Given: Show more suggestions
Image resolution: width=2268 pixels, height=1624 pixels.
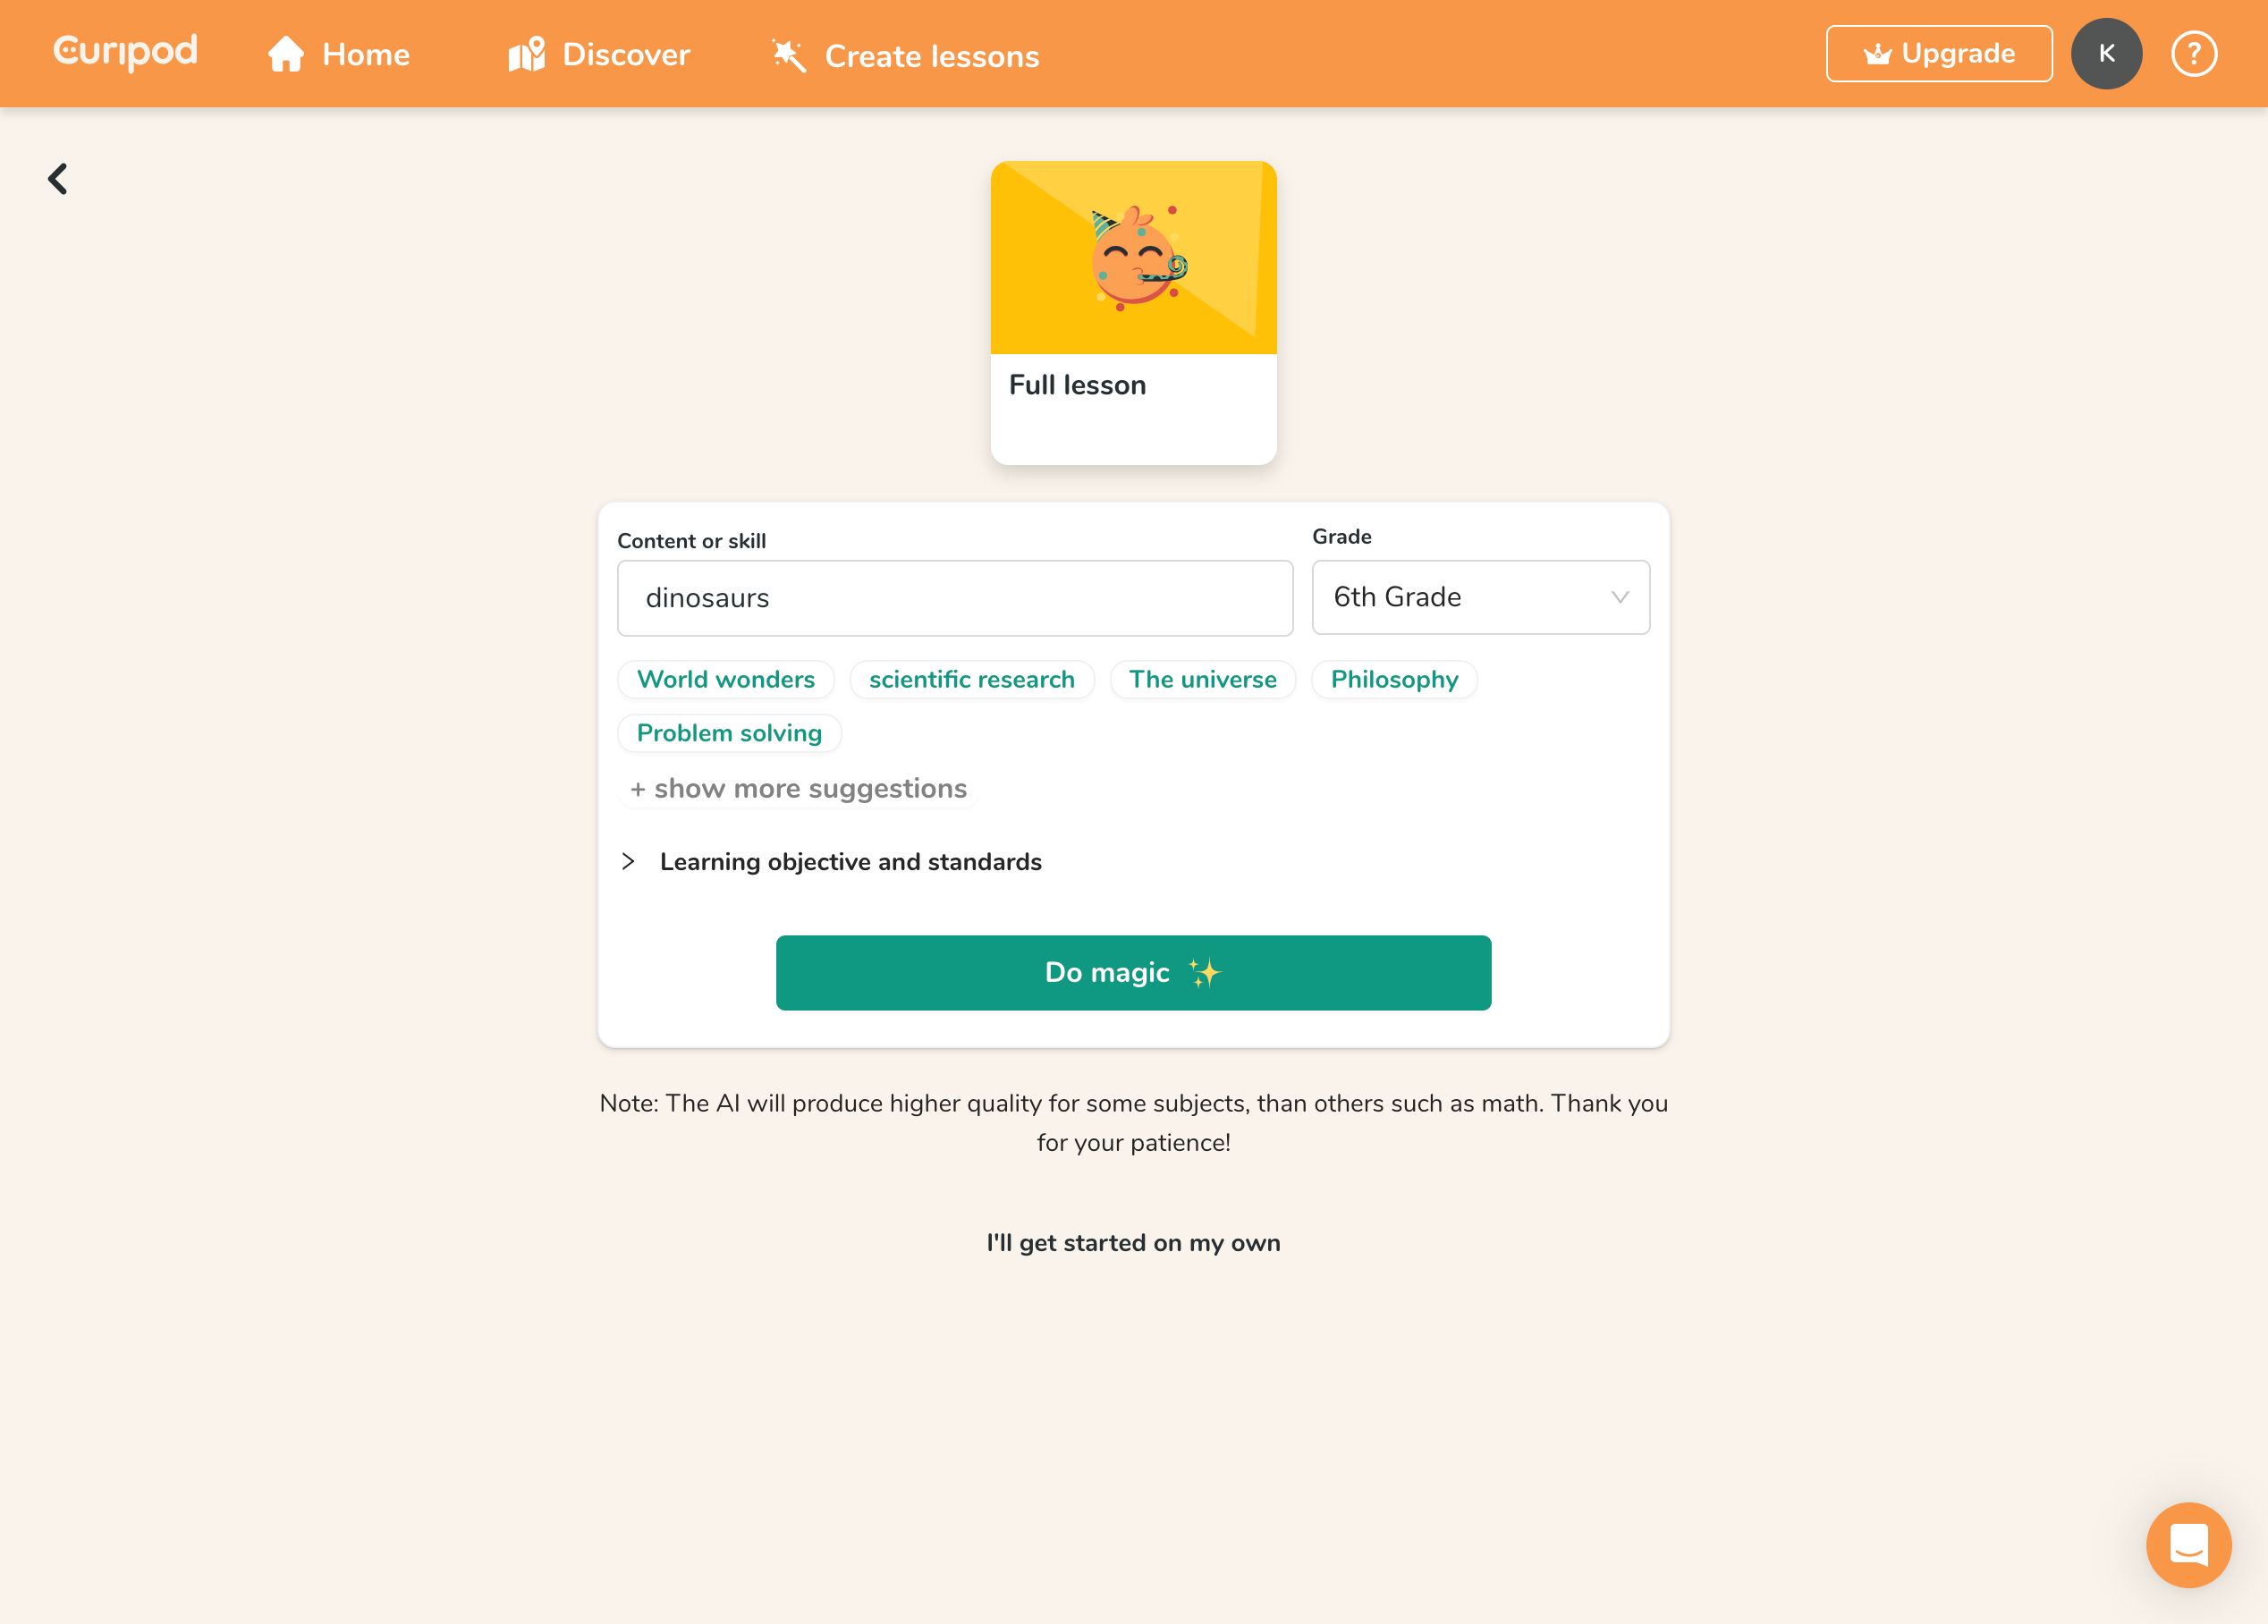Looking at the screenshot, I should [798, 788].
